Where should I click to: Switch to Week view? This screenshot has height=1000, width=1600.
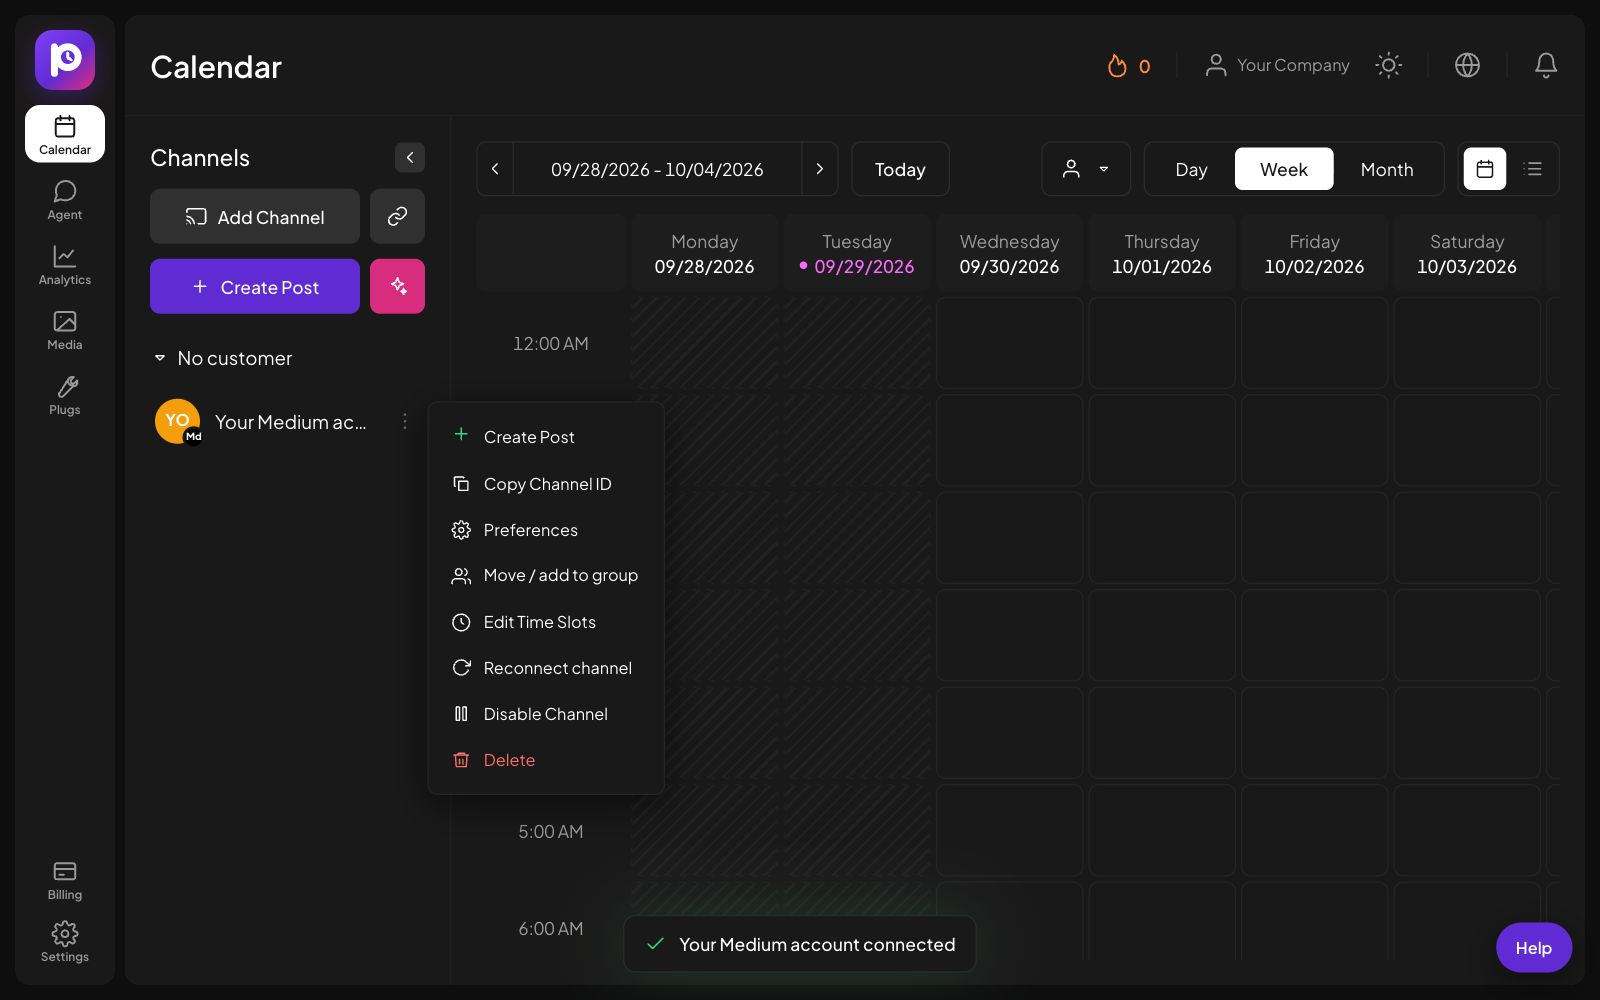coord(1284,169)
